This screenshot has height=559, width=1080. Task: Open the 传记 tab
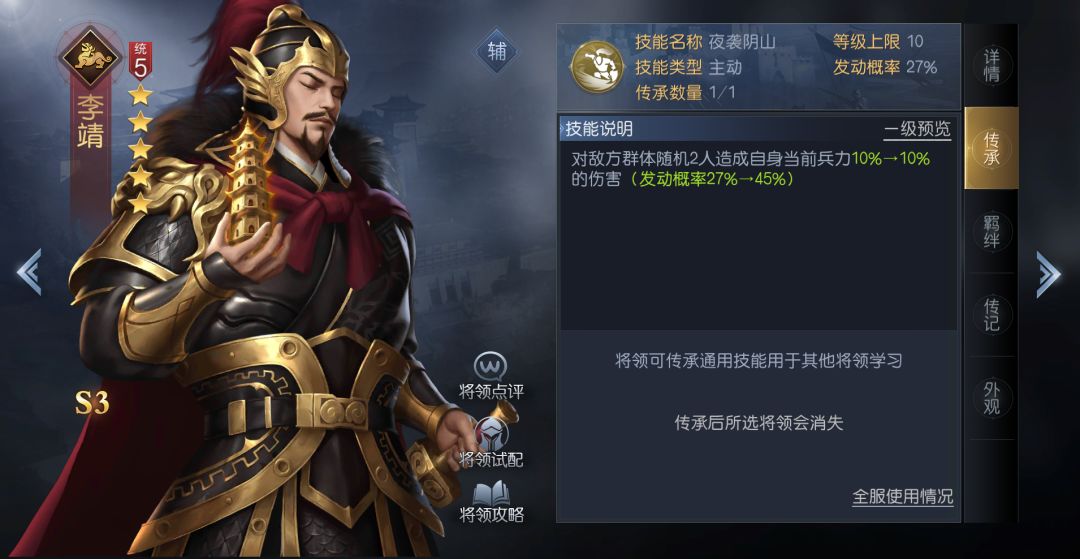pyautogui.click(x=990, y=314)
